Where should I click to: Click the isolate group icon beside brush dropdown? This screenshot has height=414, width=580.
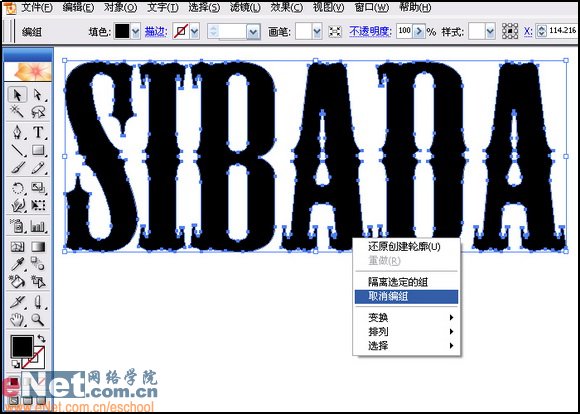click(x=335, y=32)
